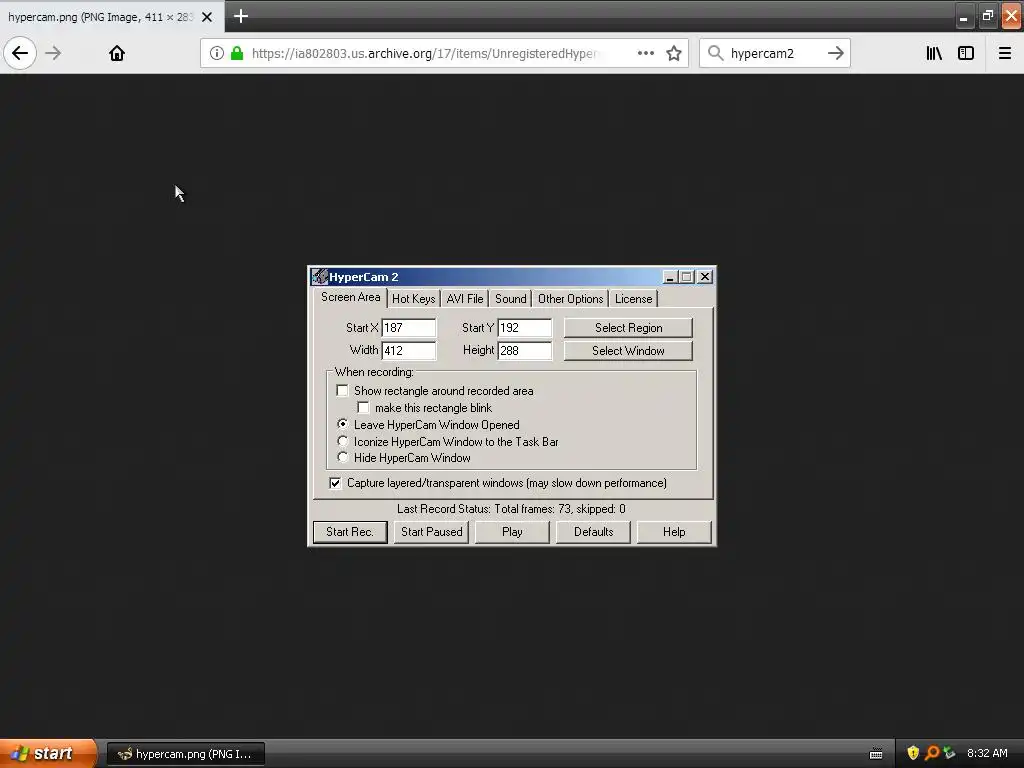
Task: Click the green tray icon next to clock
Action: (x=950, y=753)
